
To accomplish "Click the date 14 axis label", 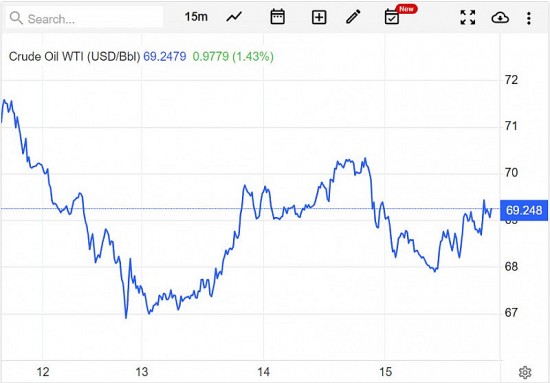I will (263, 372).
